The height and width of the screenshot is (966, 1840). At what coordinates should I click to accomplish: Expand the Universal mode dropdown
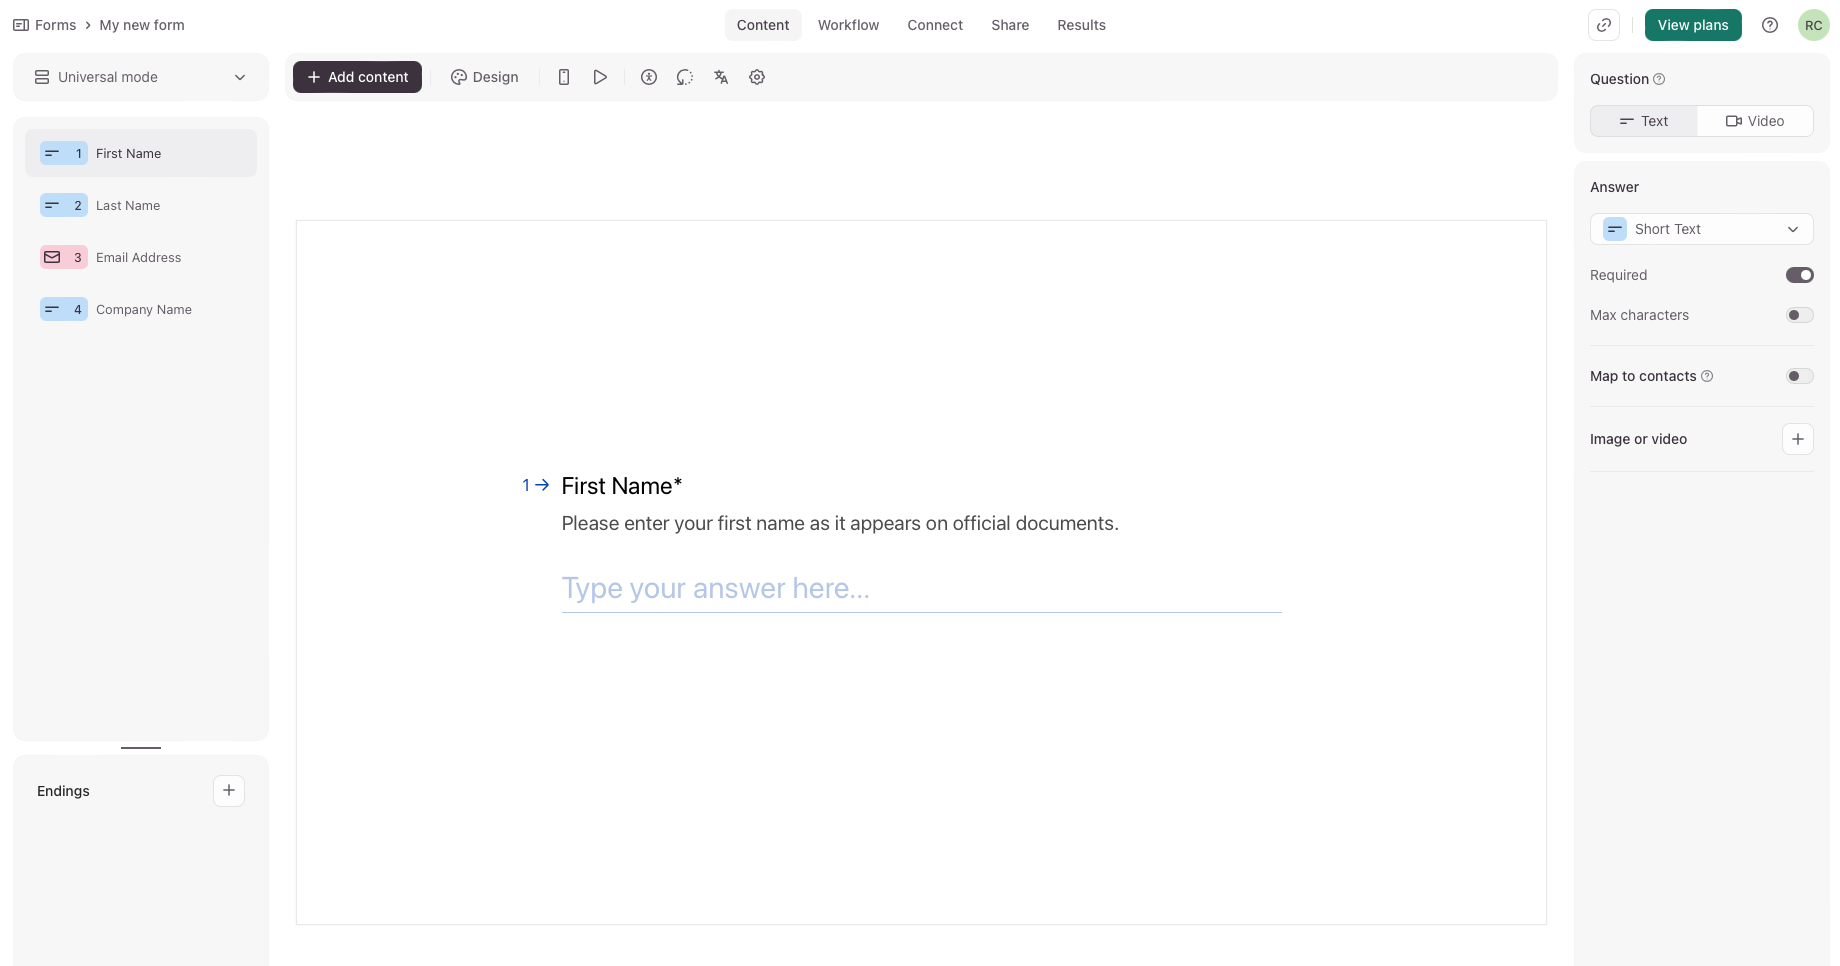tap(140, 76)
